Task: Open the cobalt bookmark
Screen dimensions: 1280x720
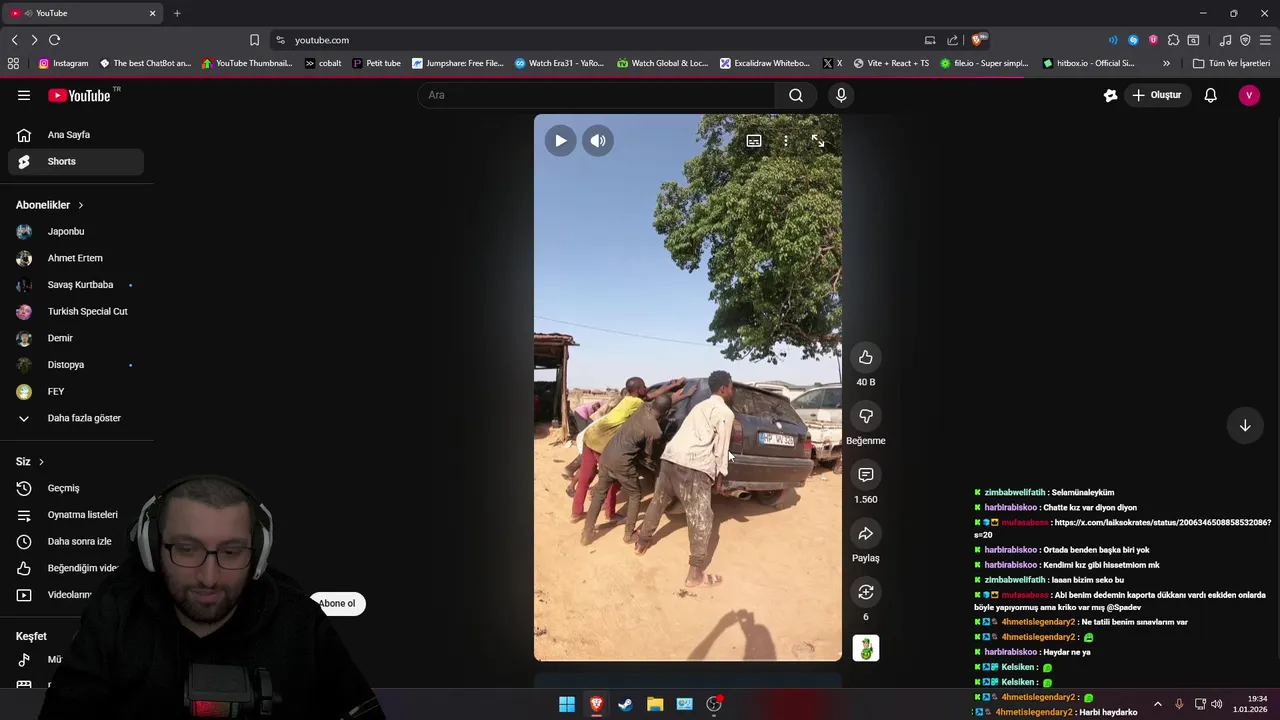Action: pyautogui.click(x=323, y=63)
